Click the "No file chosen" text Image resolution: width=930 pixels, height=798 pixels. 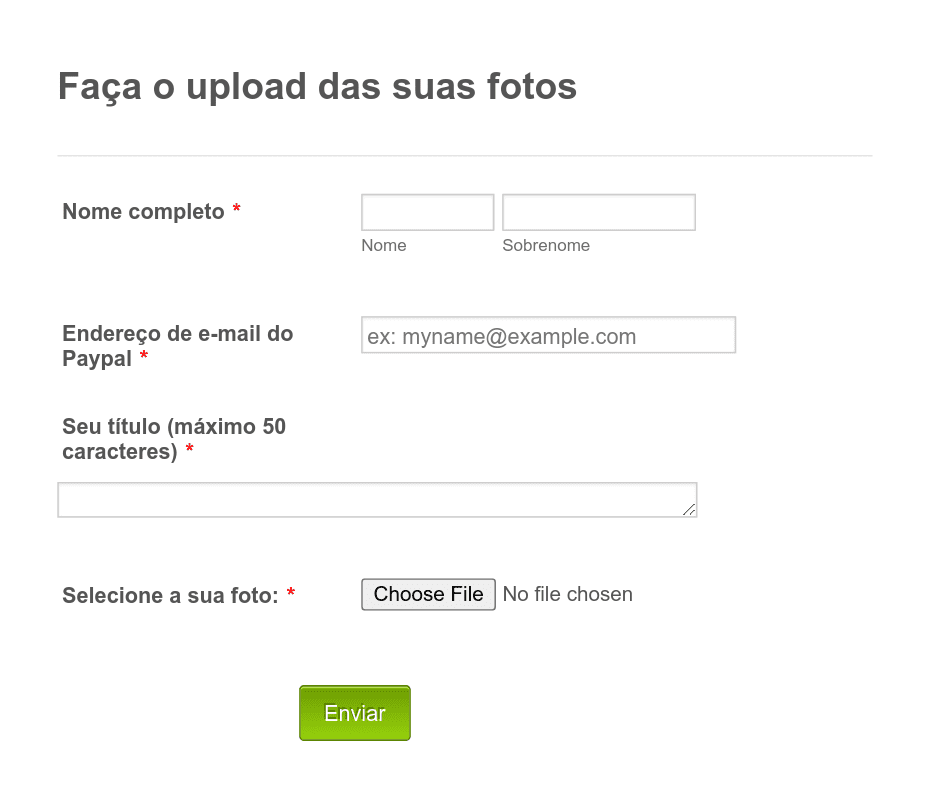pos(568,594)
